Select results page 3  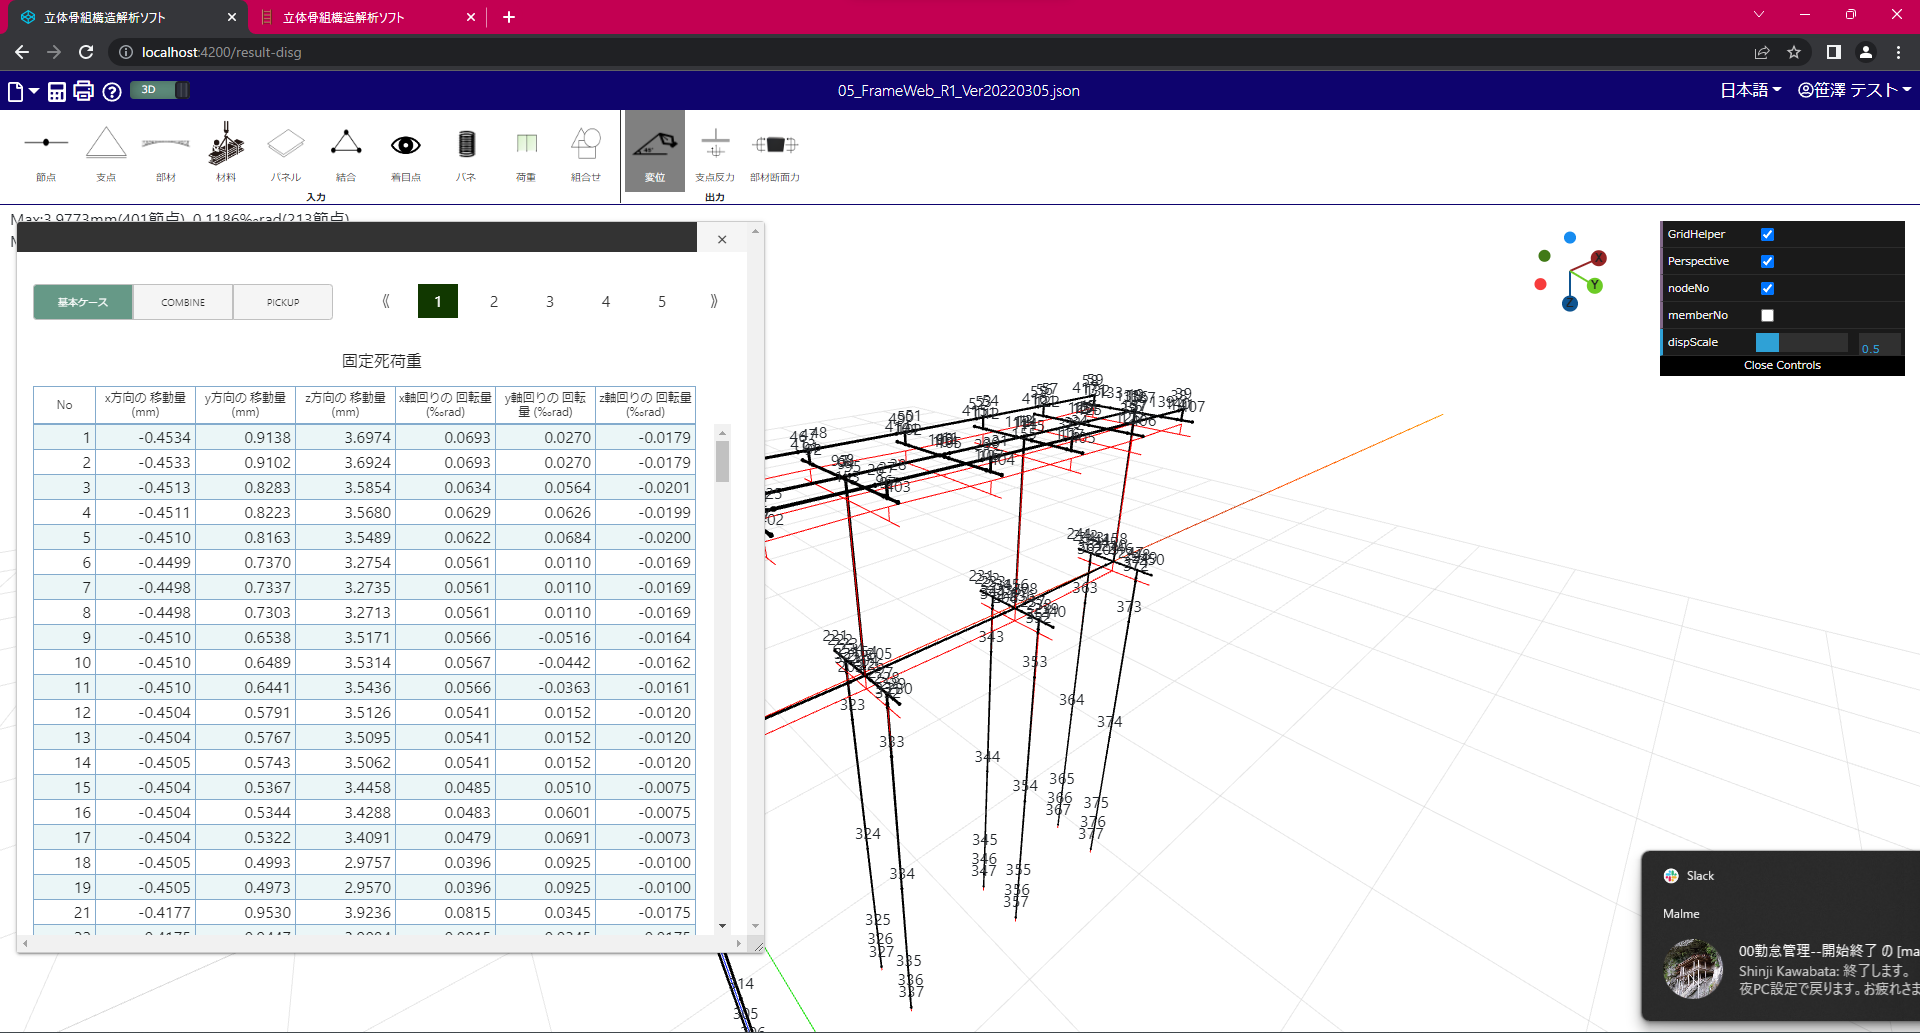pos(549,301)
